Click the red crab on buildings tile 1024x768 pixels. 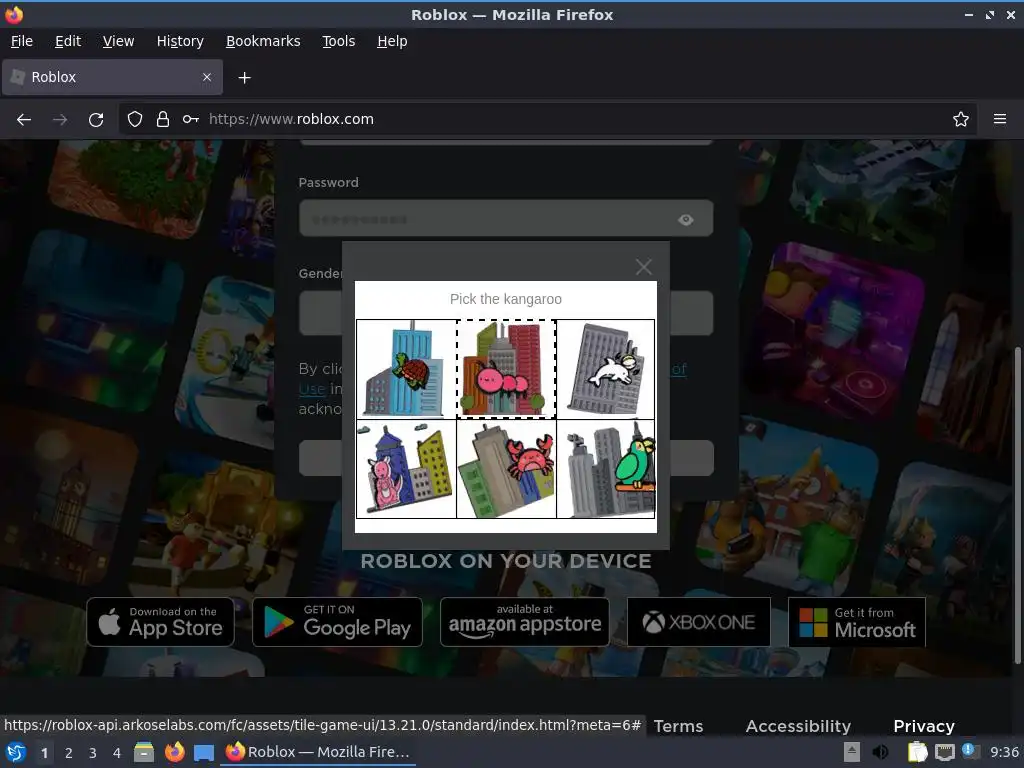coord(506,469)
